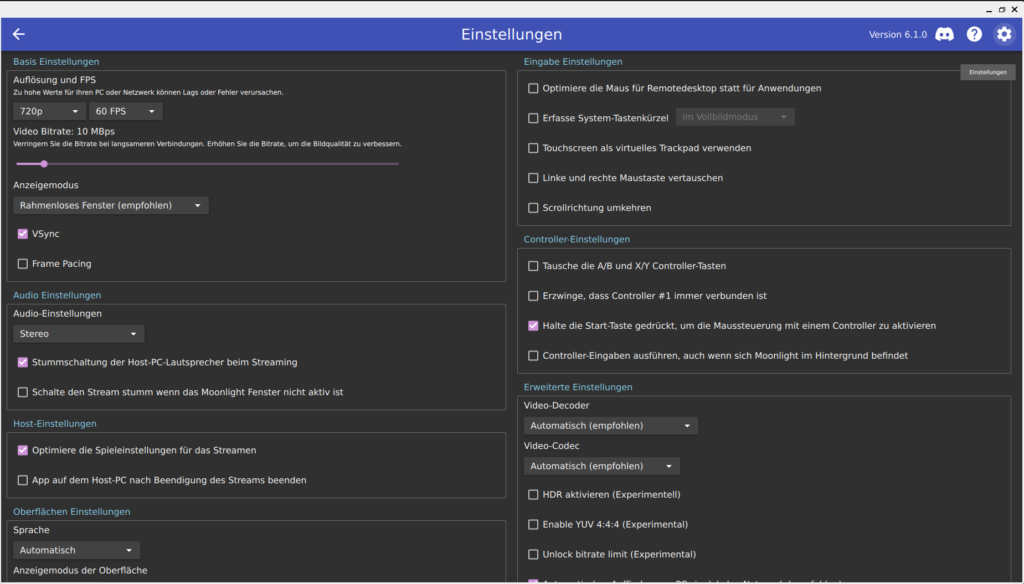Click the Einstellungen header title

click(511, 35)
